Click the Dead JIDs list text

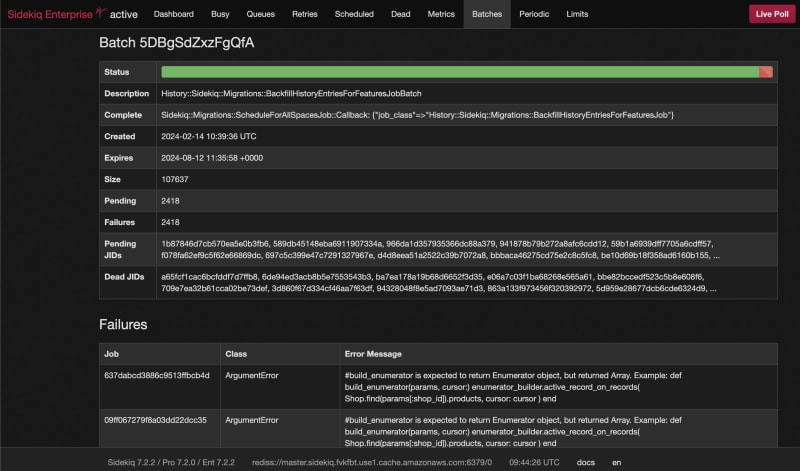click(439, 282)
